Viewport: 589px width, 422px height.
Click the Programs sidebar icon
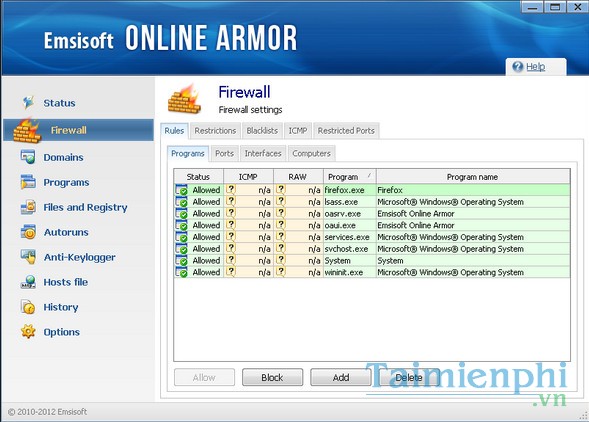pyautogui.click(x=28, y=182)
